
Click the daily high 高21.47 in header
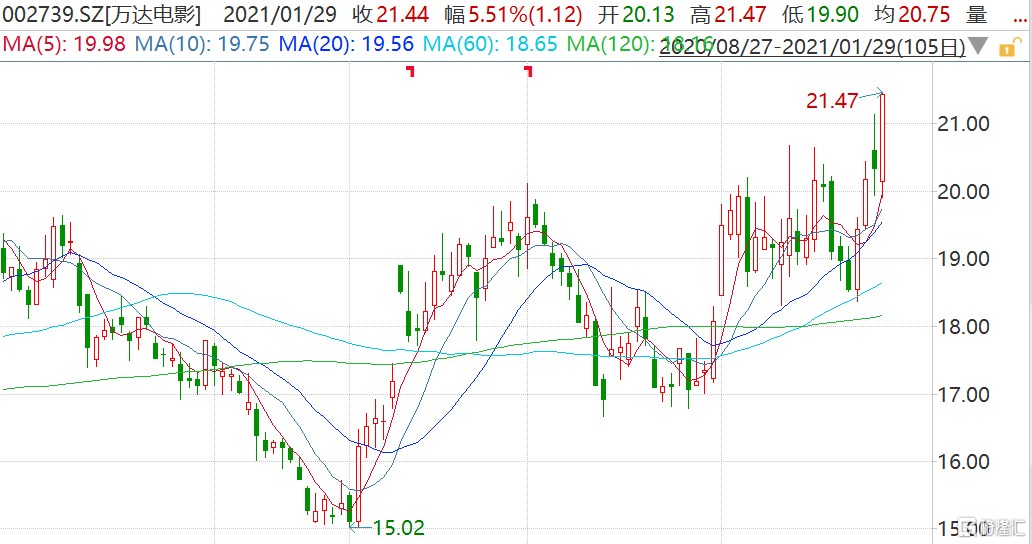729,14
